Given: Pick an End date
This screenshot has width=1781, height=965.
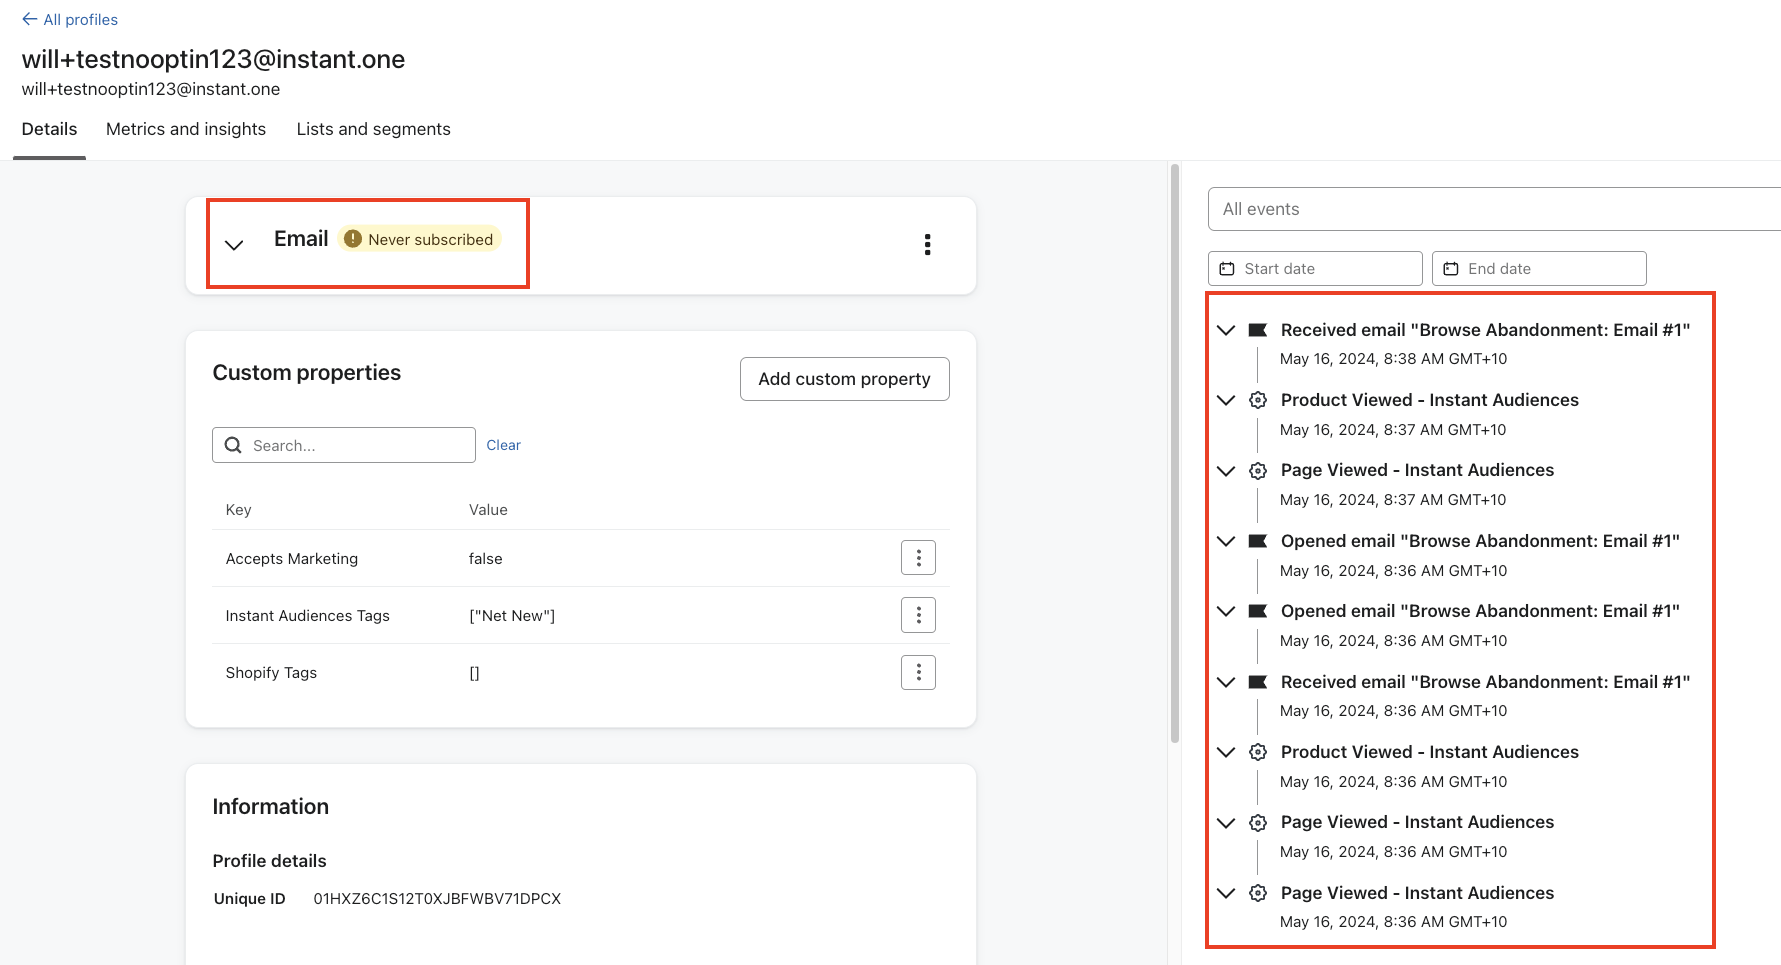Looking at the screenshot, I should pos(1539,268).
